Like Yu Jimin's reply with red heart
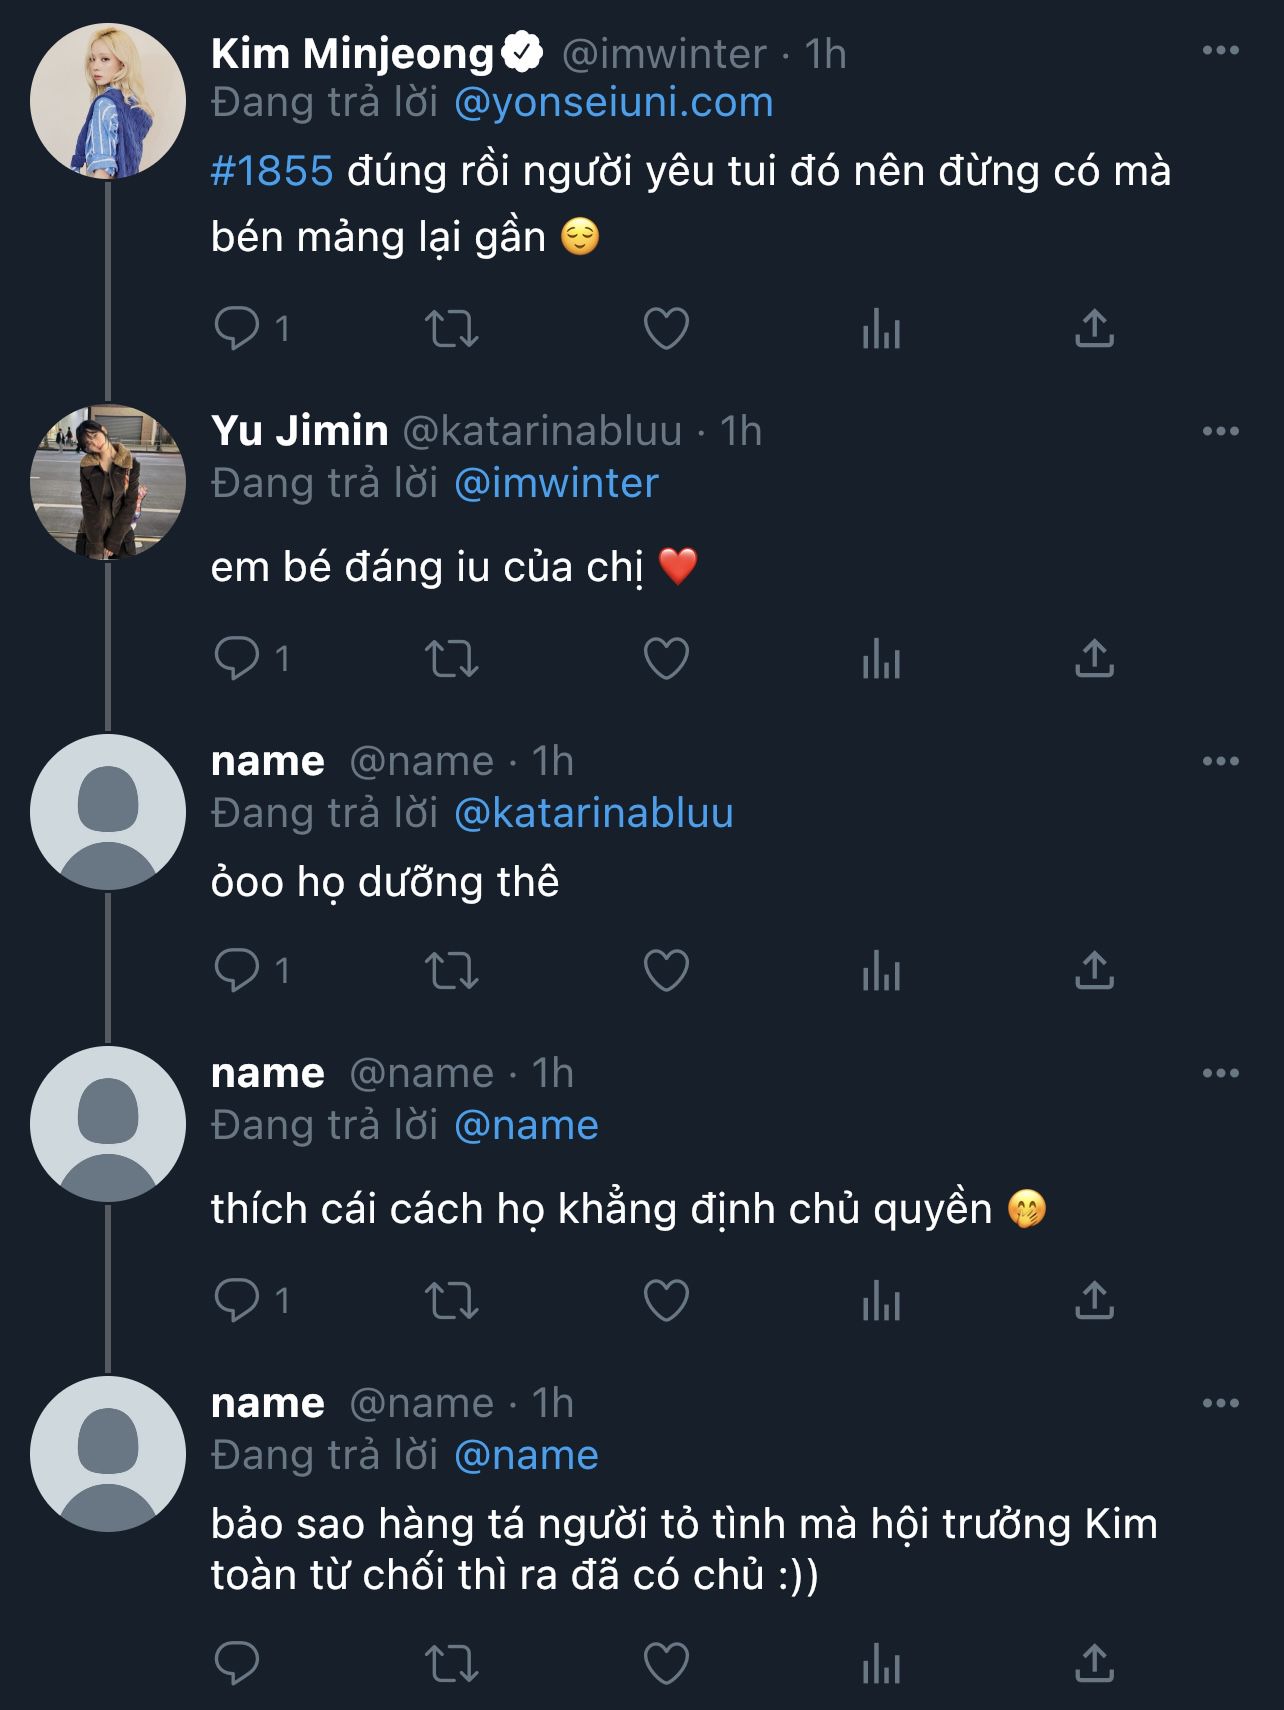1284x1710 pixels. (666, 658)
